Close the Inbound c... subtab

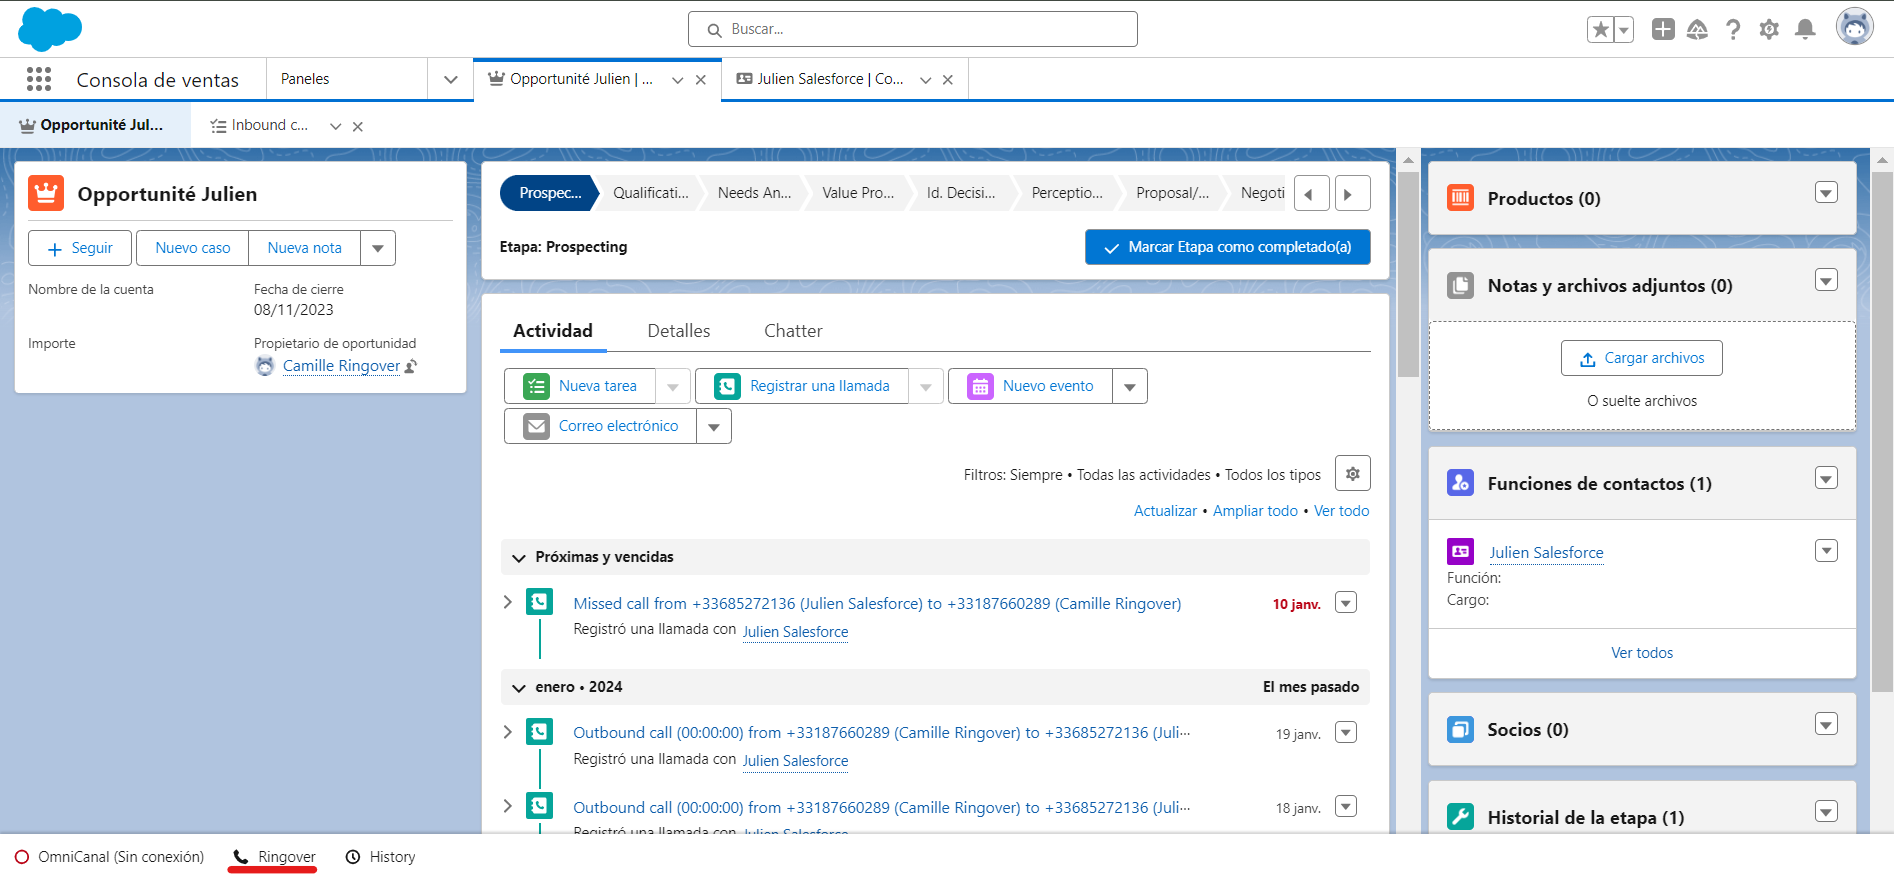click(x=358, y=127)
